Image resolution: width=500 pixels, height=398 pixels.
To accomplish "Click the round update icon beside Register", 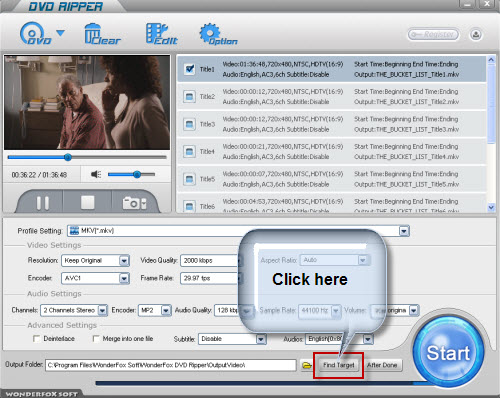I will [476, 35].
